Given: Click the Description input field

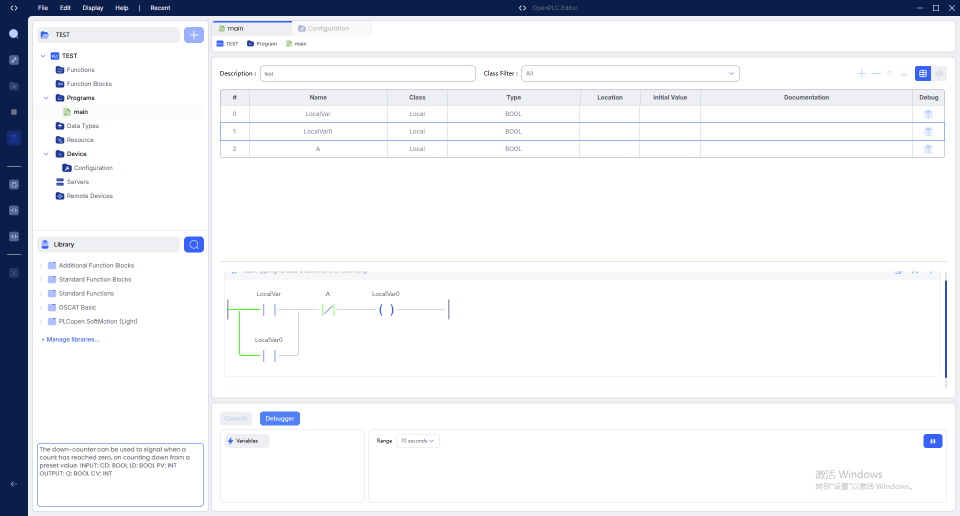Looking at the screenshot, I should coord(367,73).
